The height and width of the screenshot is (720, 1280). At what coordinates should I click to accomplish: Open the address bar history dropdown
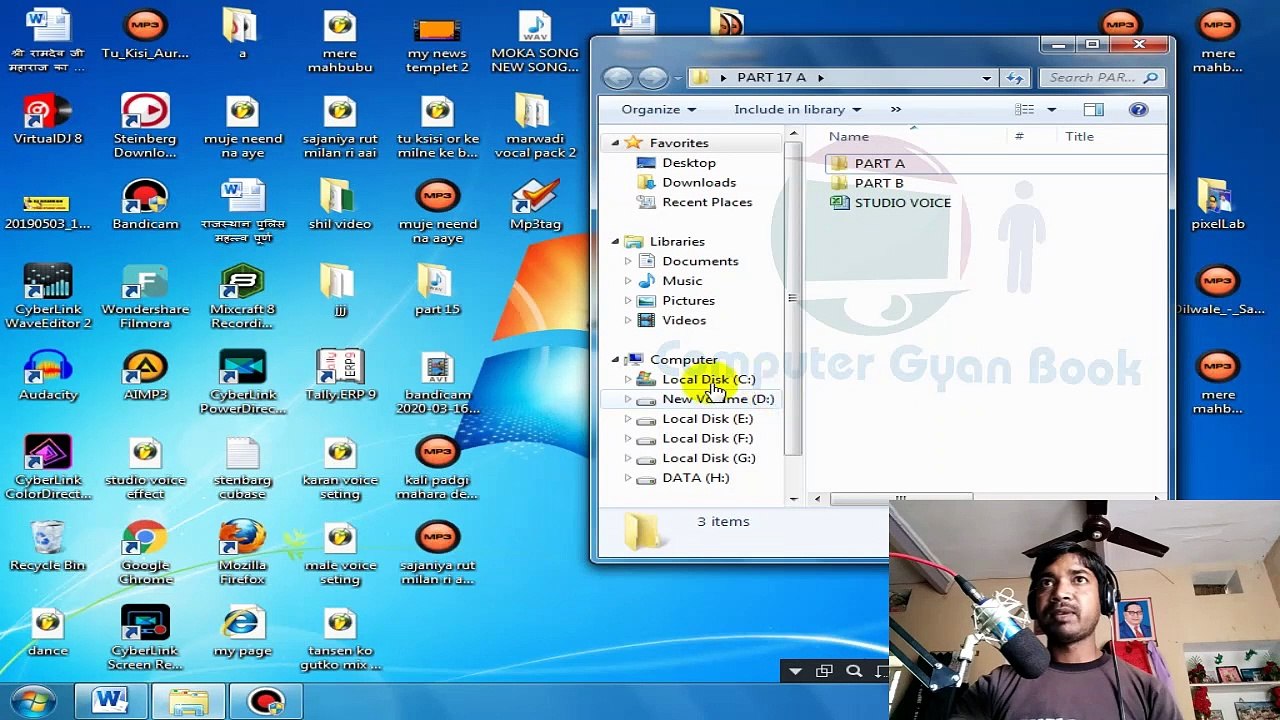click(986, 78)
